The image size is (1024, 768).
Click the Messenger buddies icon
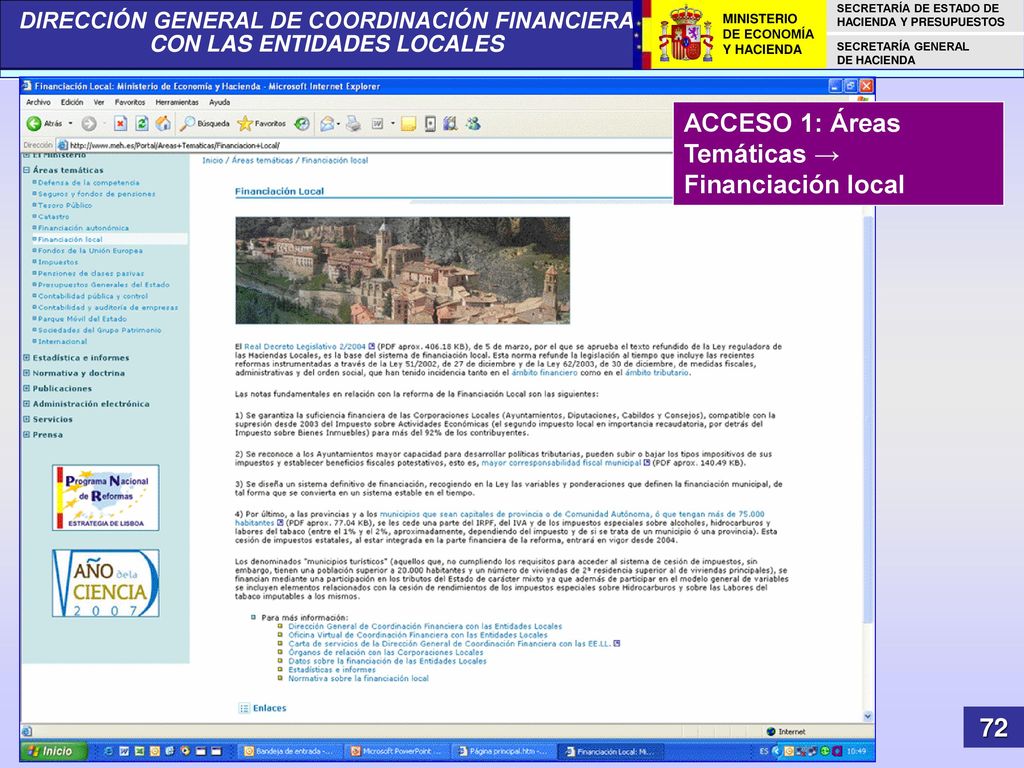click(473, 123)
